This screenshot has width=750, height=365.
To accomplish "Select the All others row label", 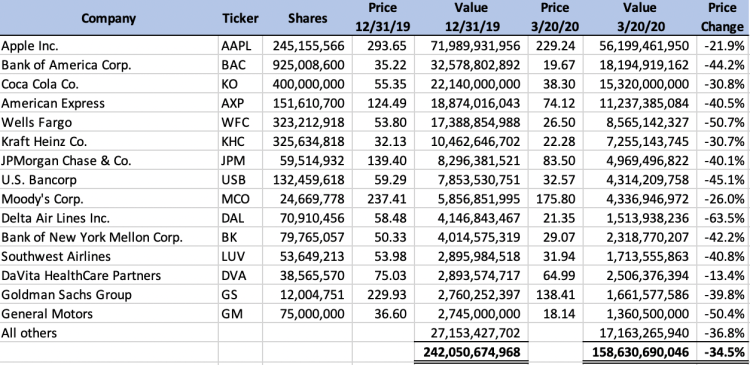I will point(109,332).
